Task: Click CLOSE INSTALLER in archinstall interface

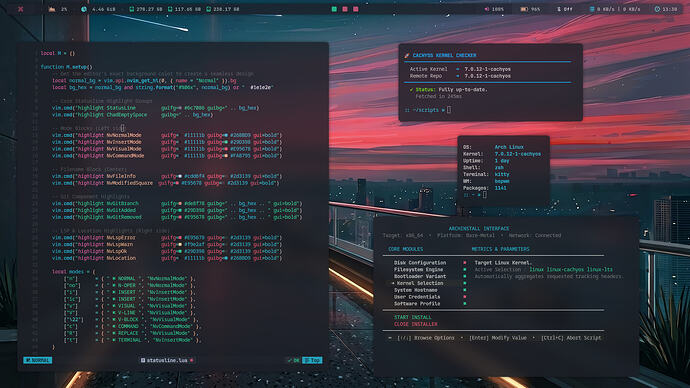Action: click(416, 324)
